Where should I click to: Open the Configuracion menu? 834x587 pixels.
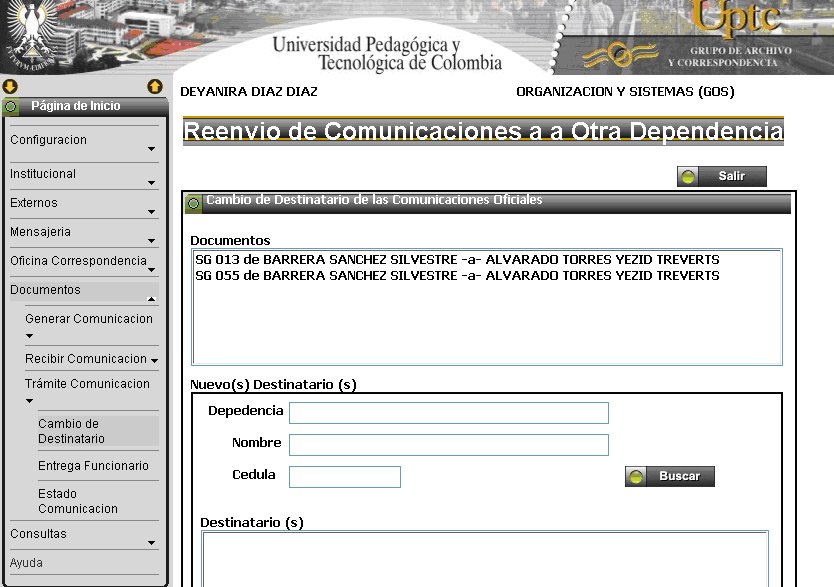pyautogui.click(x=48, y=140)
